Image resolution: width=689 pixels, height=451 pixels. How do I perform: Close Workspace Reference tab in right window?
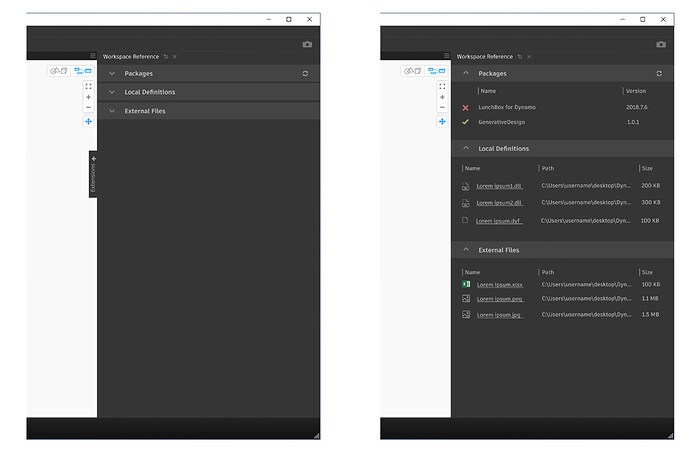click(529, 57)
